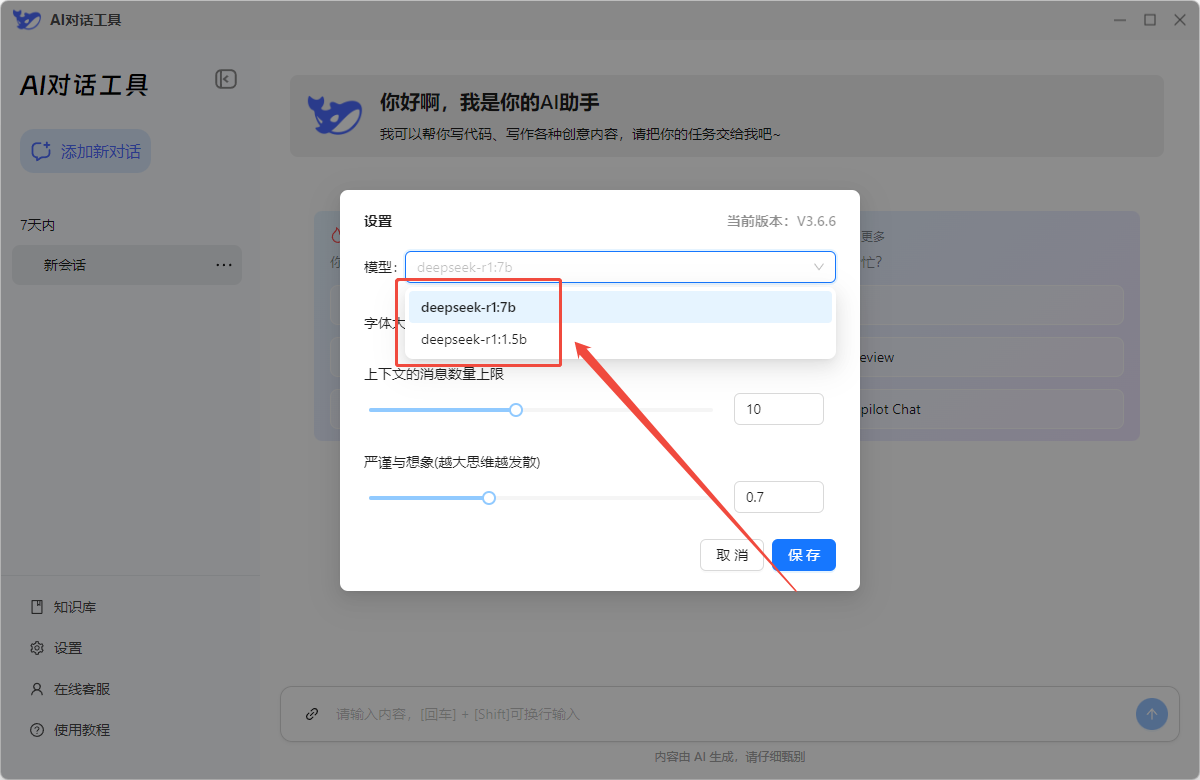
Task: Click the 内容由 AI 生成,请仔细甄别 footer text
Action: (729, 757)
